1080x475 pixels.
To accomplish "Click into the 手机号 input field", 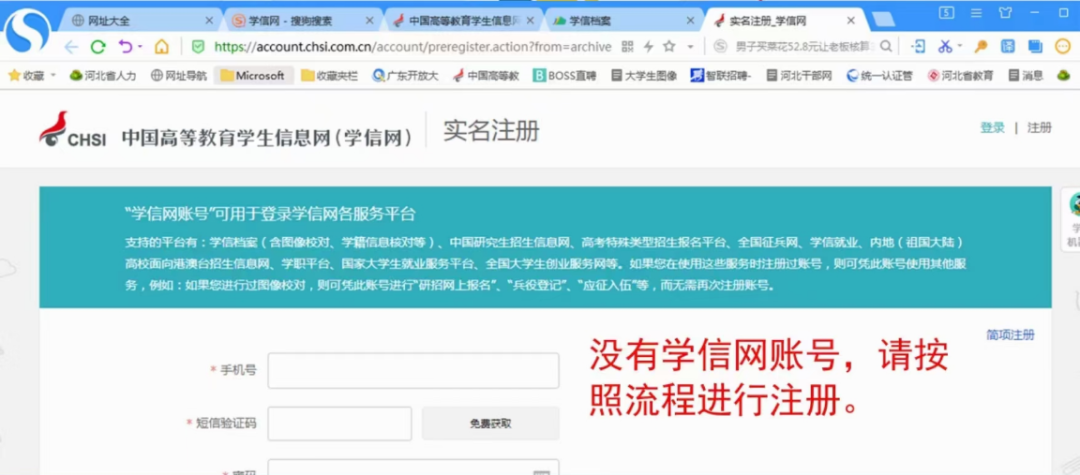I will point(413,370).
